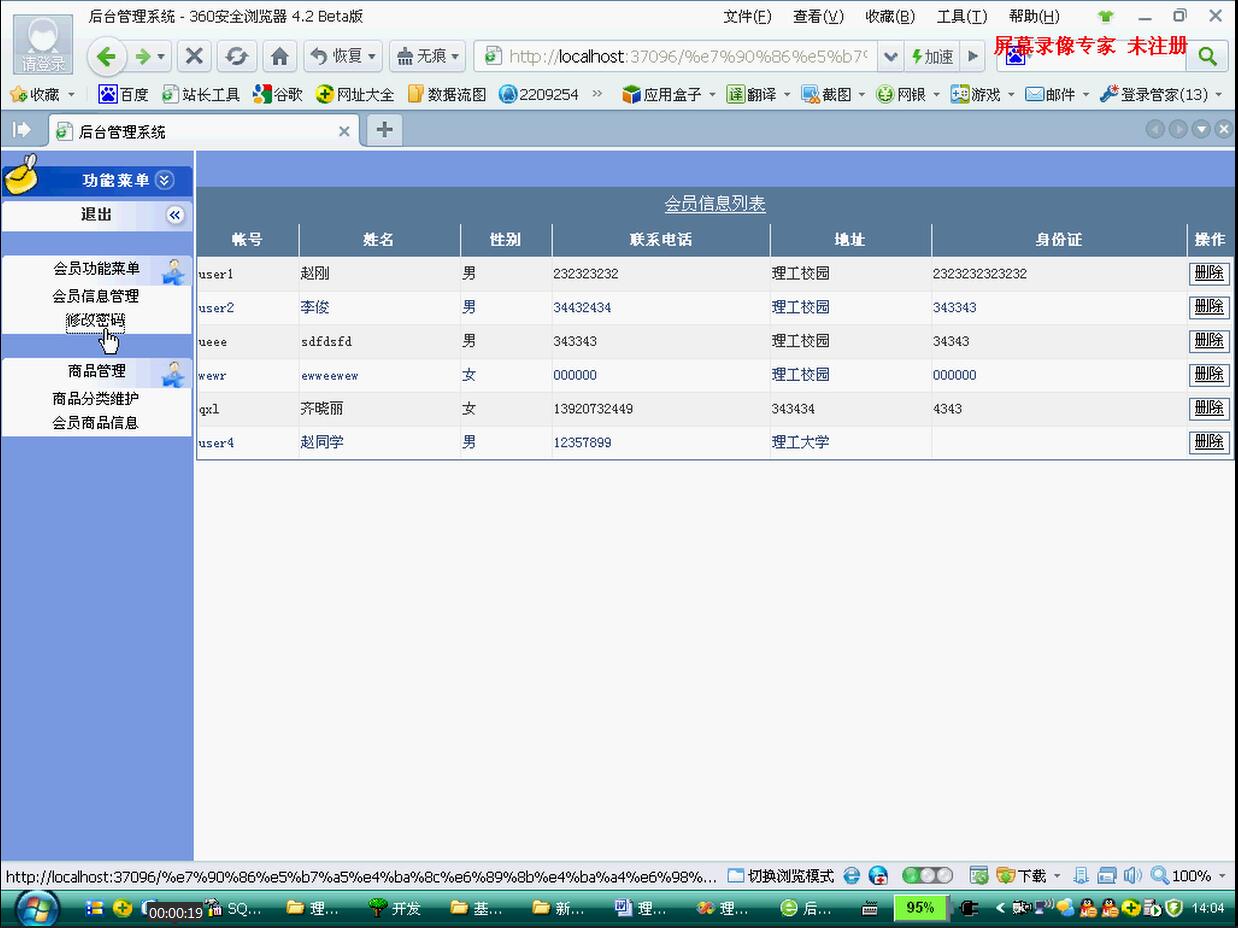
Task: Open the 站长工具 bookmark
Action: point(201,94)
